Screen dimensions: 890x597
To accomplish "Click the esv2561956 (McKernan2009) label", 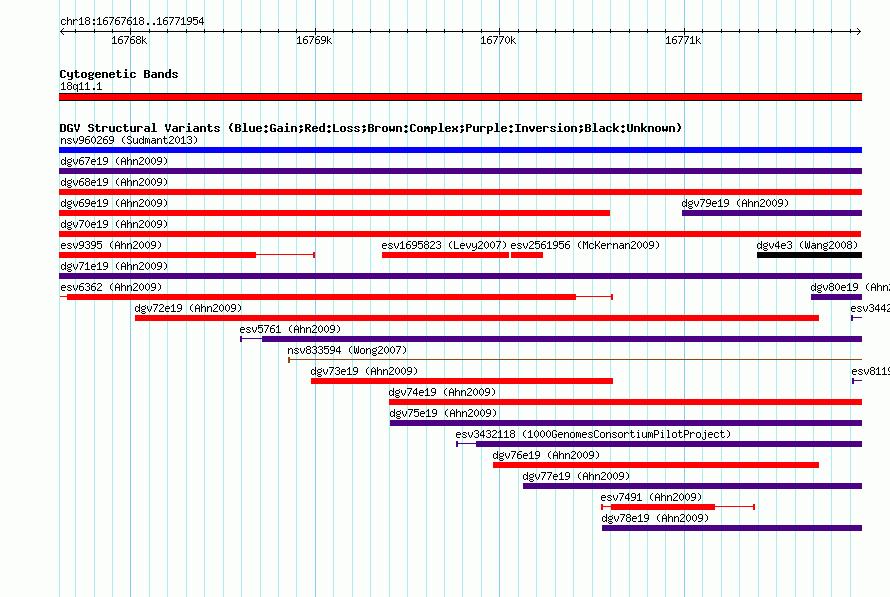I will coord(585,245).
